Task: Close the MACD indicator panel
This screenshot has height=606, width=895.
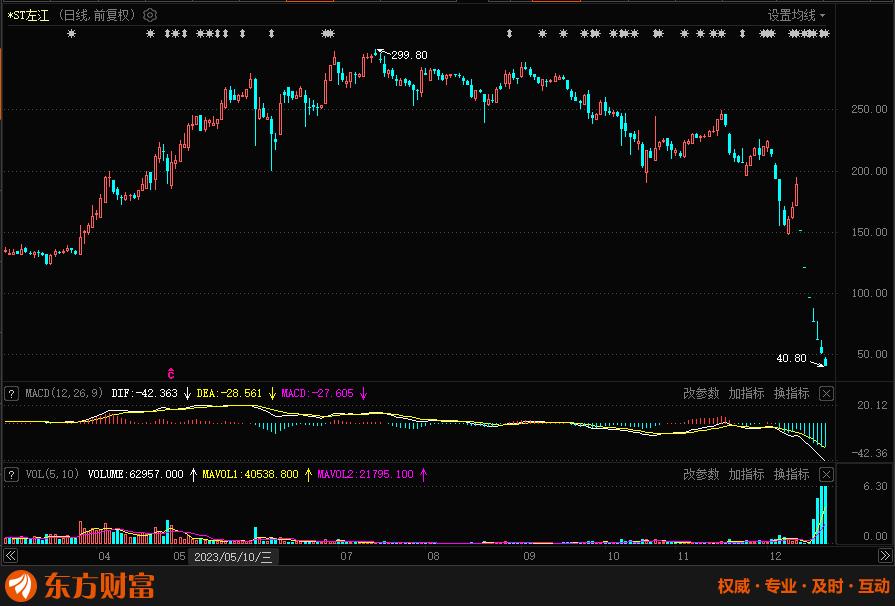Action: (x=827, y=394)
